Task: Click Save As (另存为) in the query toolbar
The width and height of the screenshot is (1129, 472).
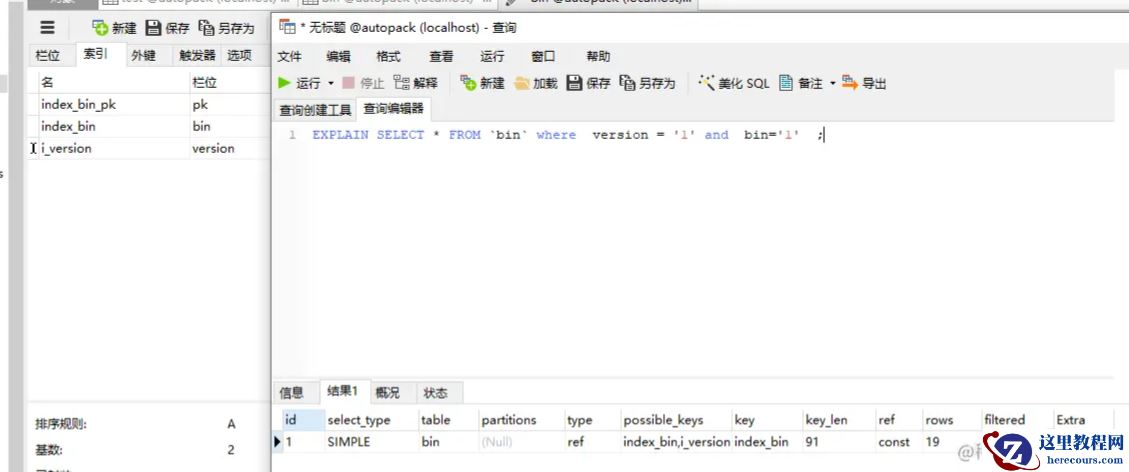Action: (x=647, y=83)
